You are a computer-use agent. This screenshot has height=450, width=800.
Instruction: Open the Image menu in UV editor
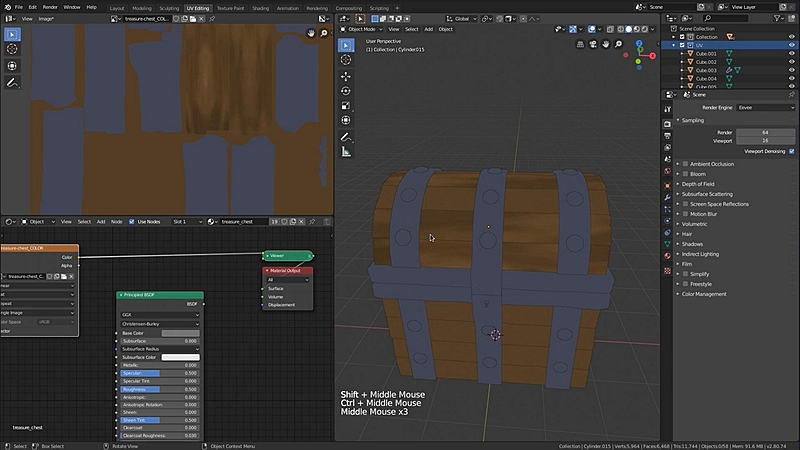click(46, 19)
